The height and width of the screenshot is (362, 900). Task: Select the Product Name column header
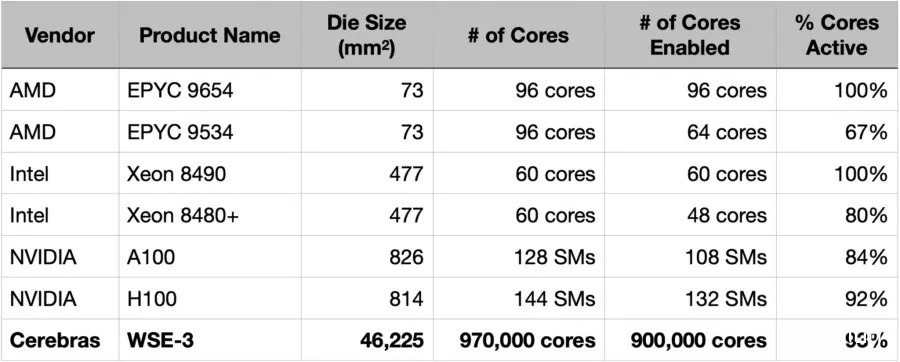pos(210,36)
